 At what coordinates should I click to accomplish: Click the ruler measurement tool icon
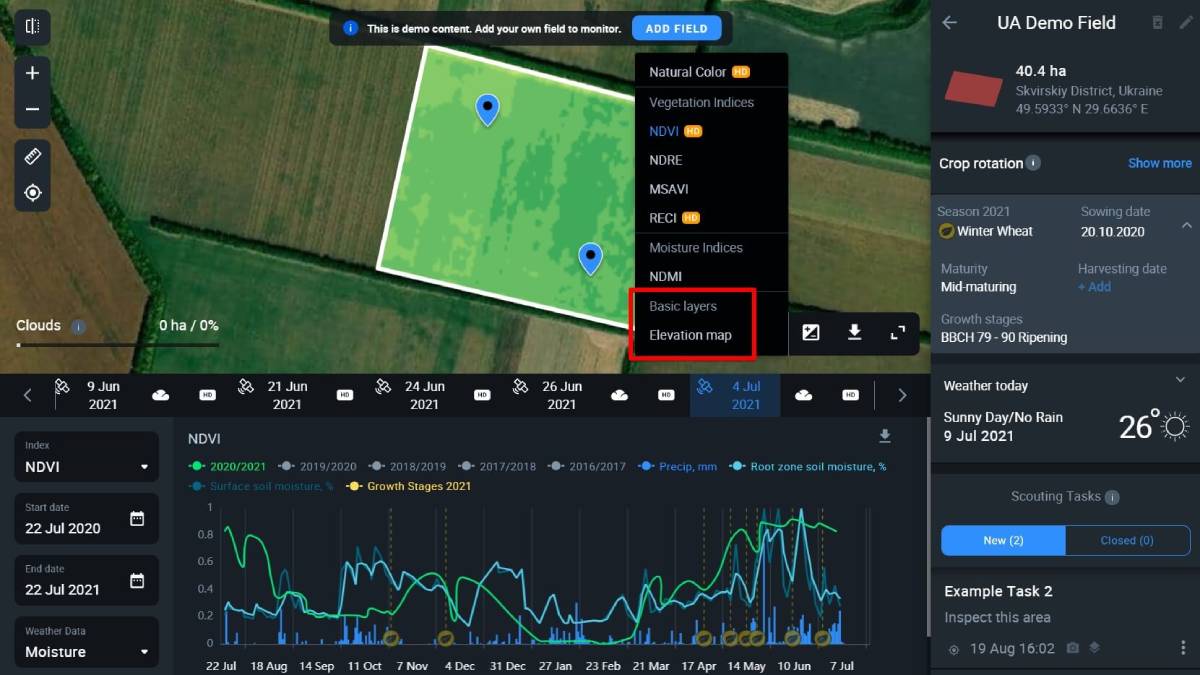pos(32,157)
